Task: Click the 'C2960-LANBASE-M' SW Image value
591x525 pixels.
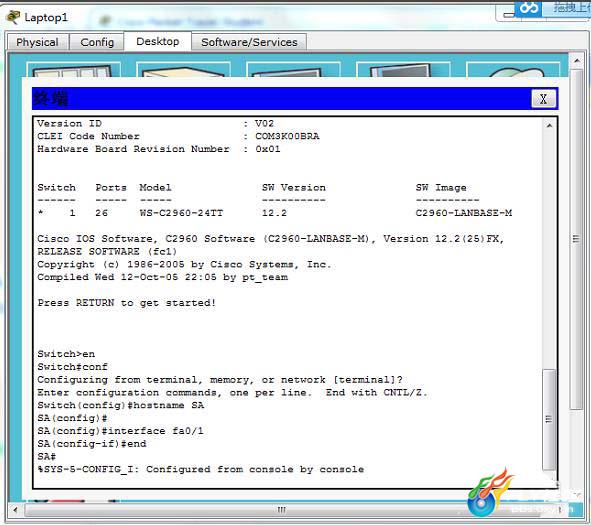Action: click(464, 213)
